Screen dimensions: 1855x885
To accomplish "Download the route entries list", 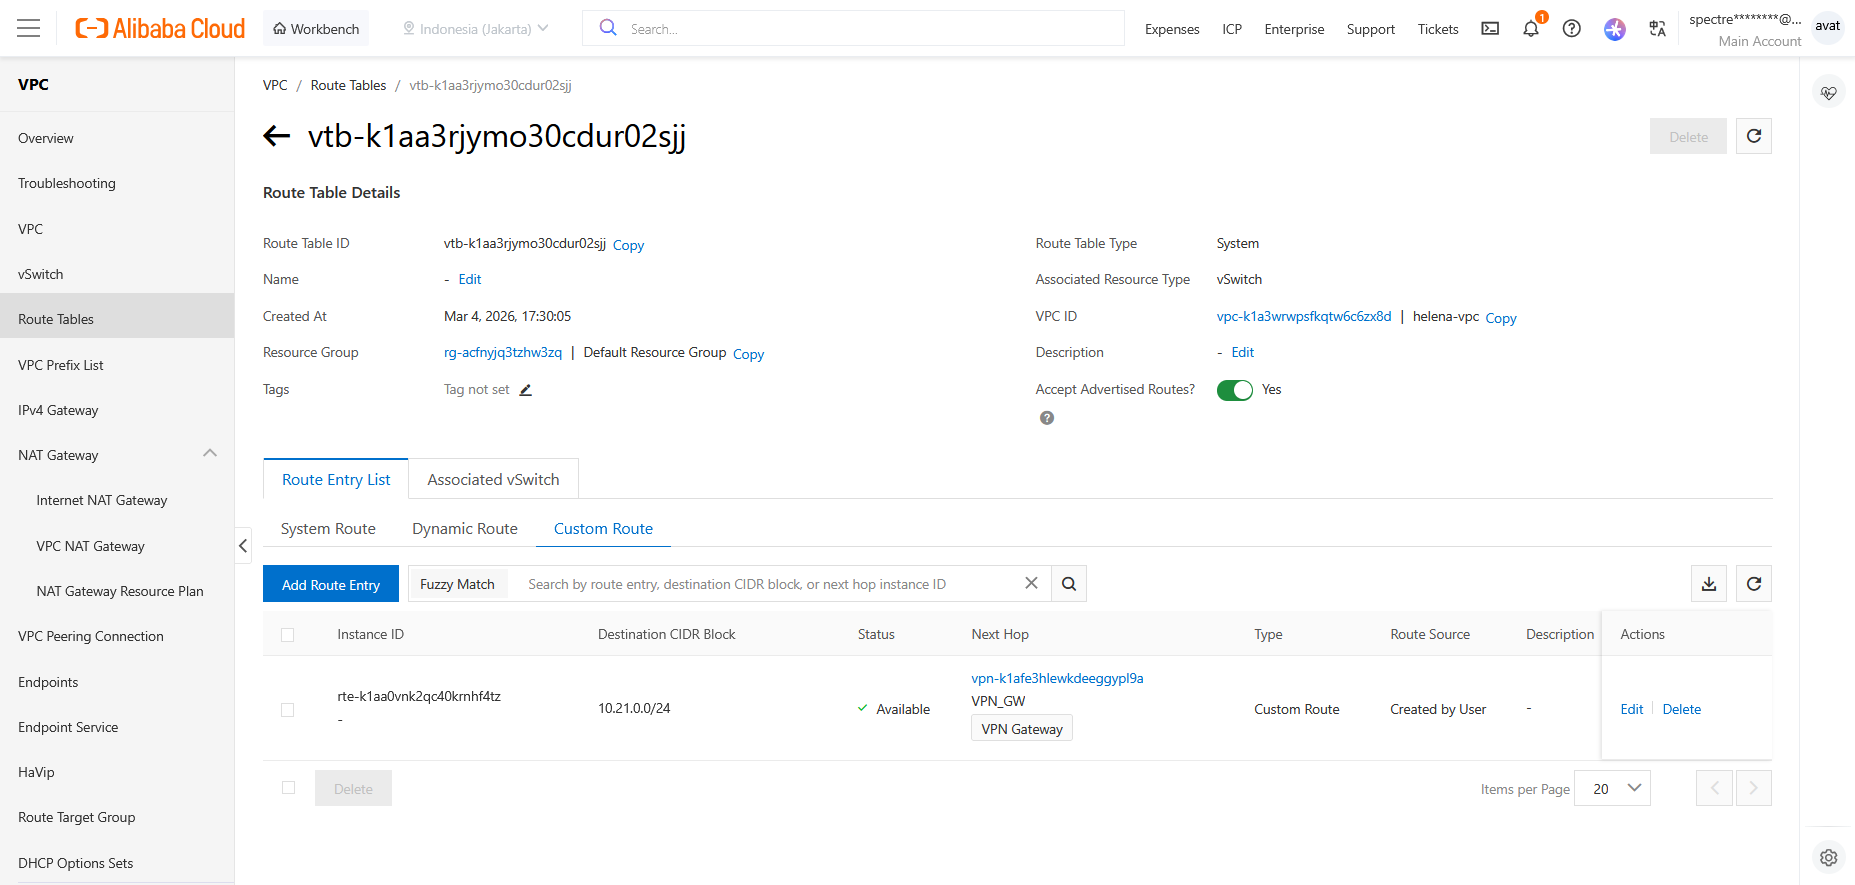I will pyautogui.click(x=1709, y=584).
